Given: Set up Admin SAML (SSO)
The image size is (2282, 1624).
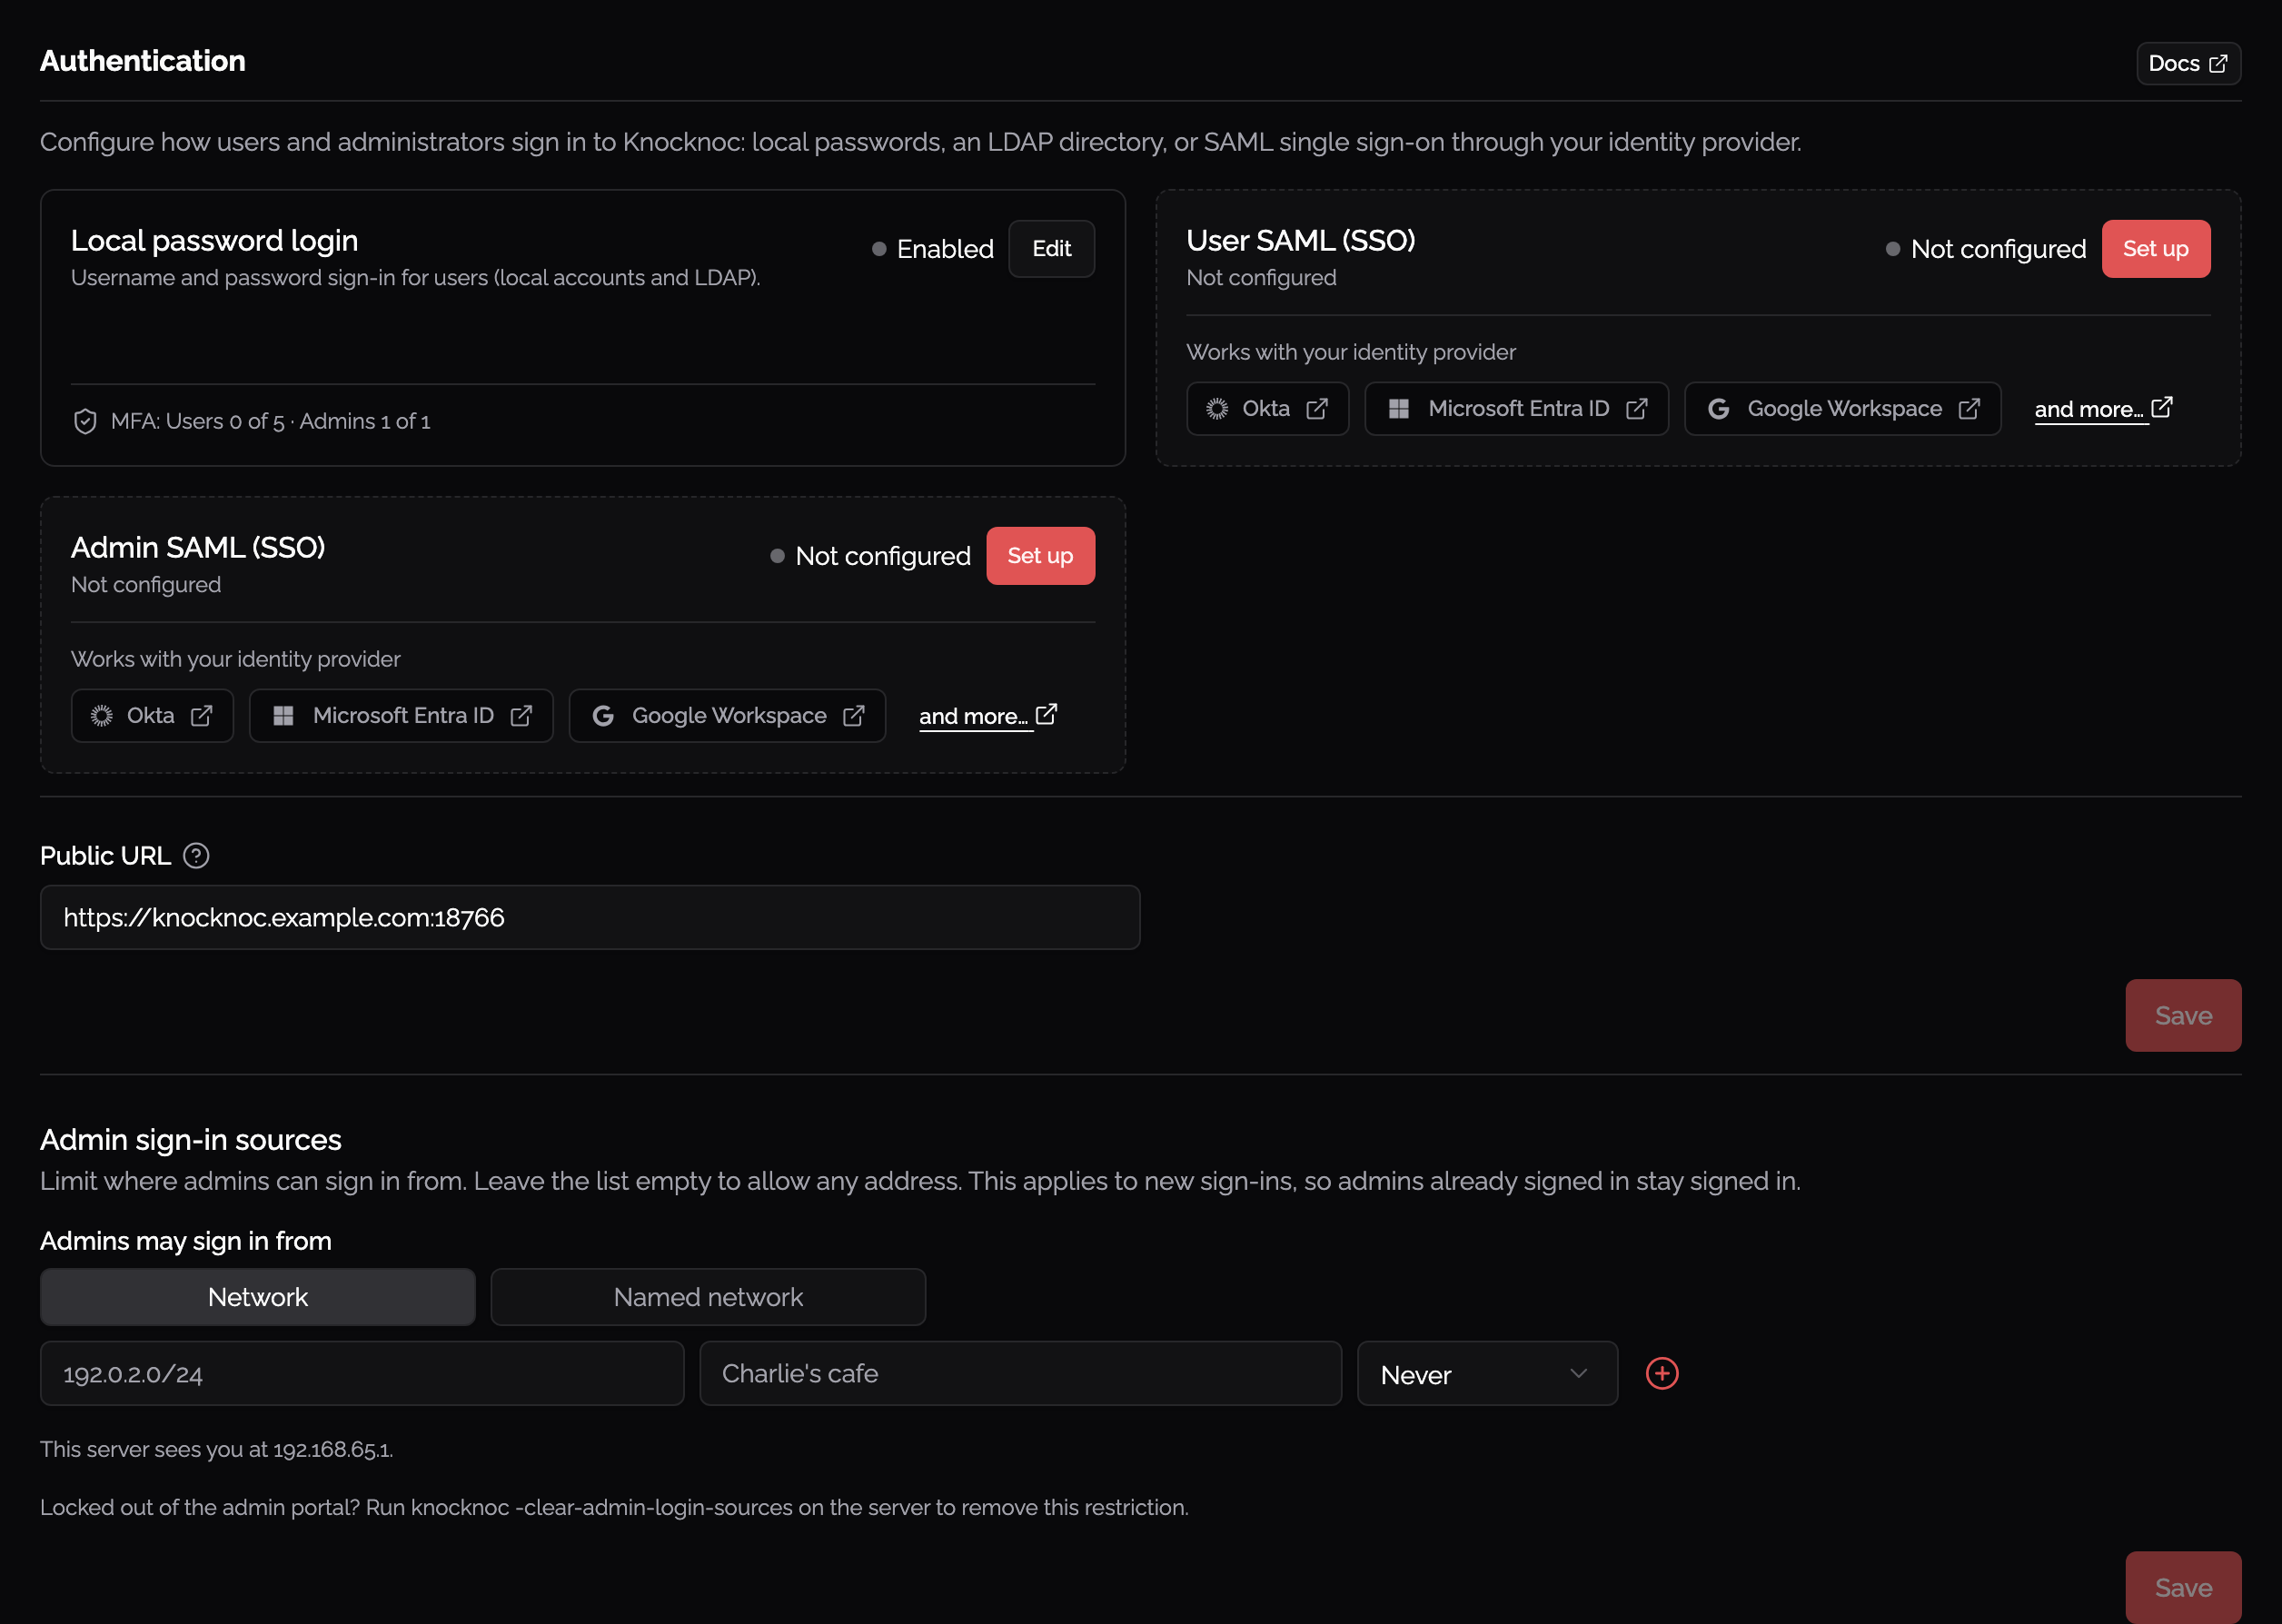Looking at the screenshot, I should point(1040,555).
